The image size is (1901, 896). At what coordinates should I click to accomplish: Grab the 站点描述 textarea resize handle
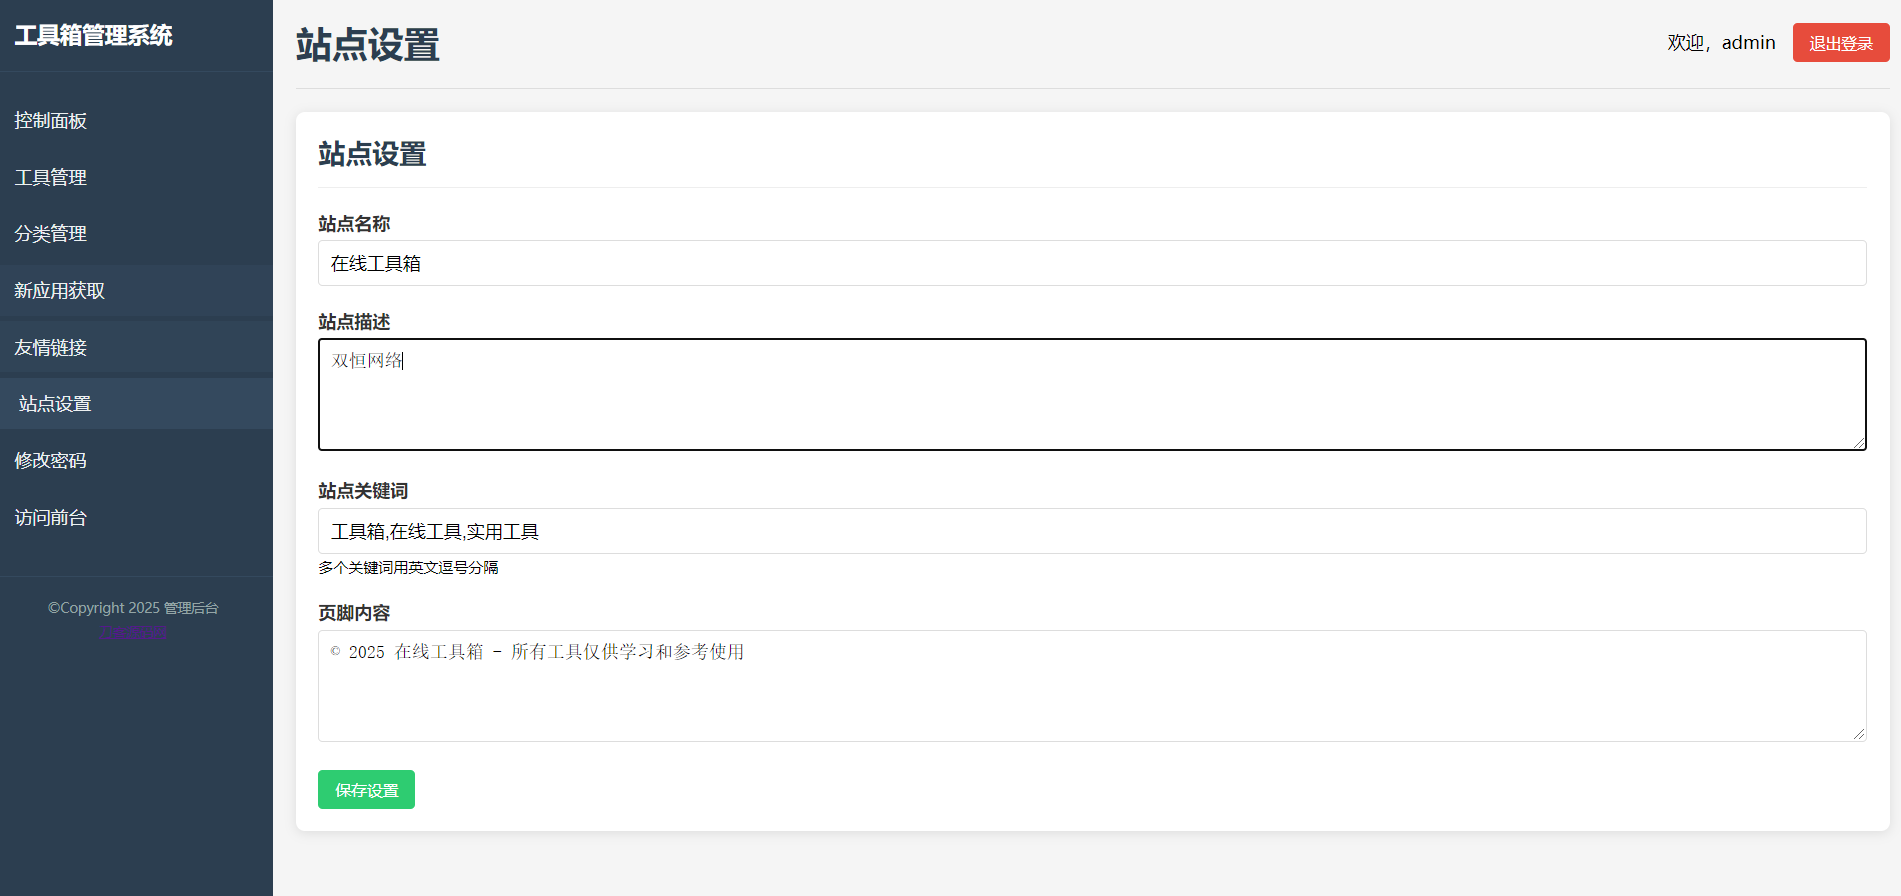[1859, 443]
